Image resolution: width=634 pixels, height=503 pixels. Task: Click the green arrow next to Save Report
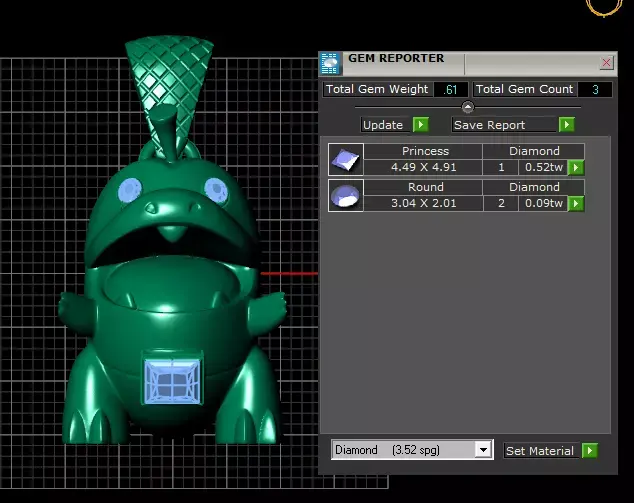[x=566, y=125]
